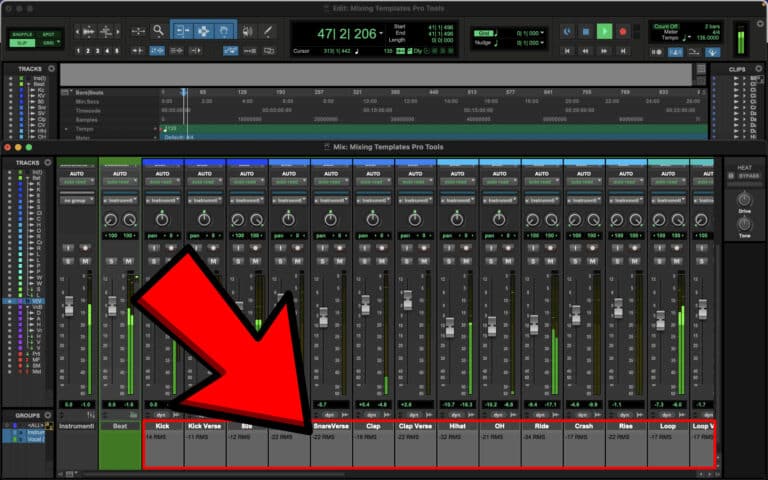Screen dimensions: 768x480
Task: Select the Clap Verse track name
Action: [415, 426]
